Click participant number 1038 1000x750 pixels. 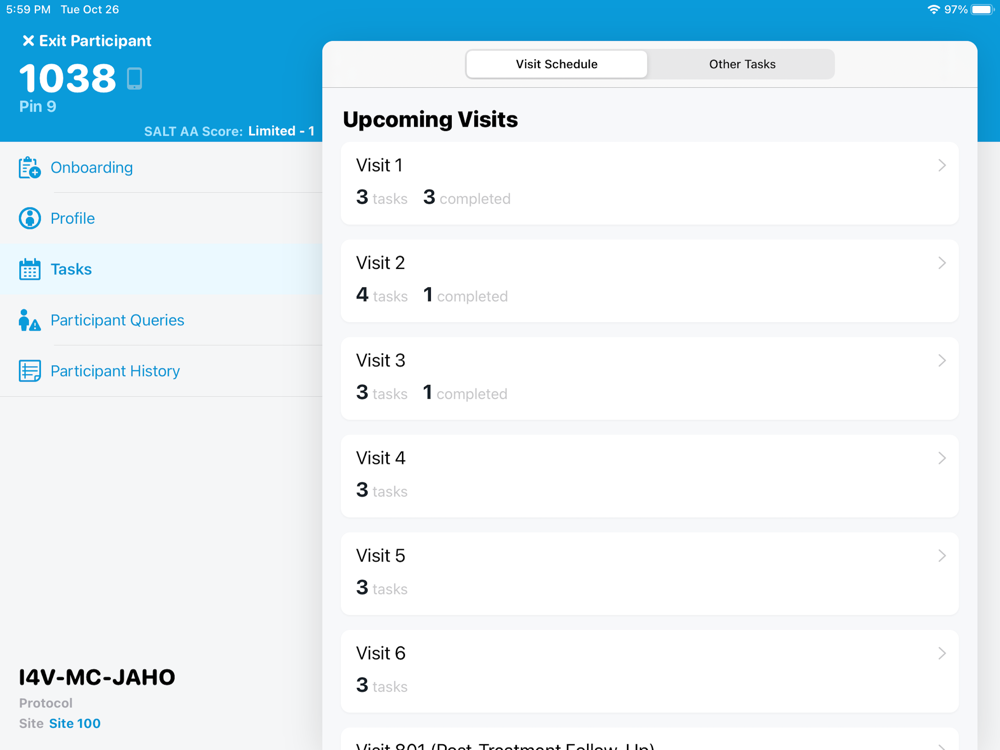[68, 78]
